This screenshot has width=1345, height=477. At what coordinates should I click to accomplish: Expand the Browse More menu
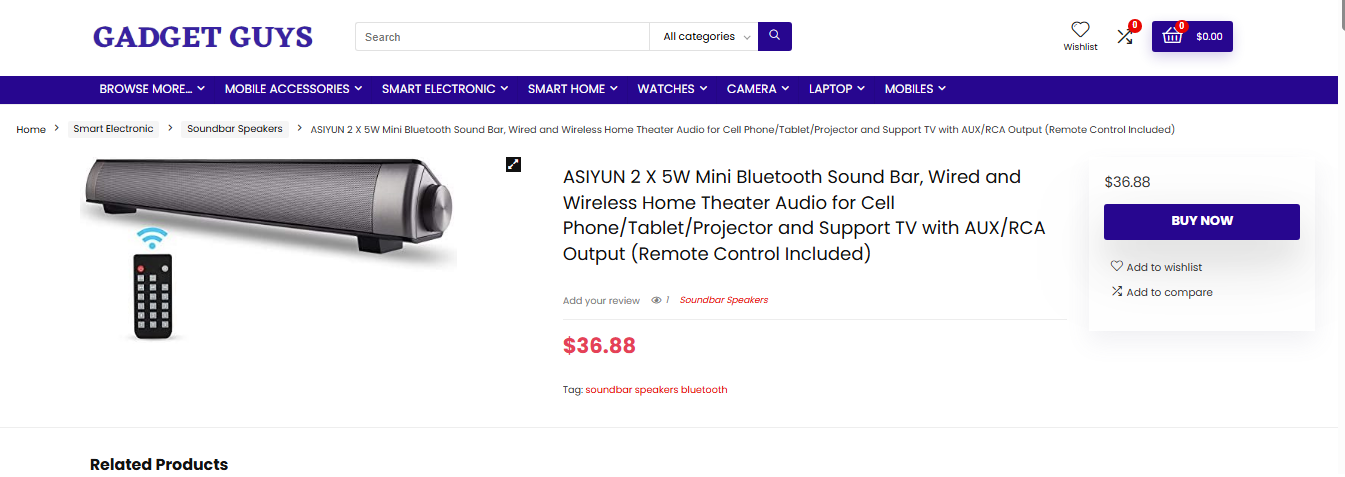point(152,89)
